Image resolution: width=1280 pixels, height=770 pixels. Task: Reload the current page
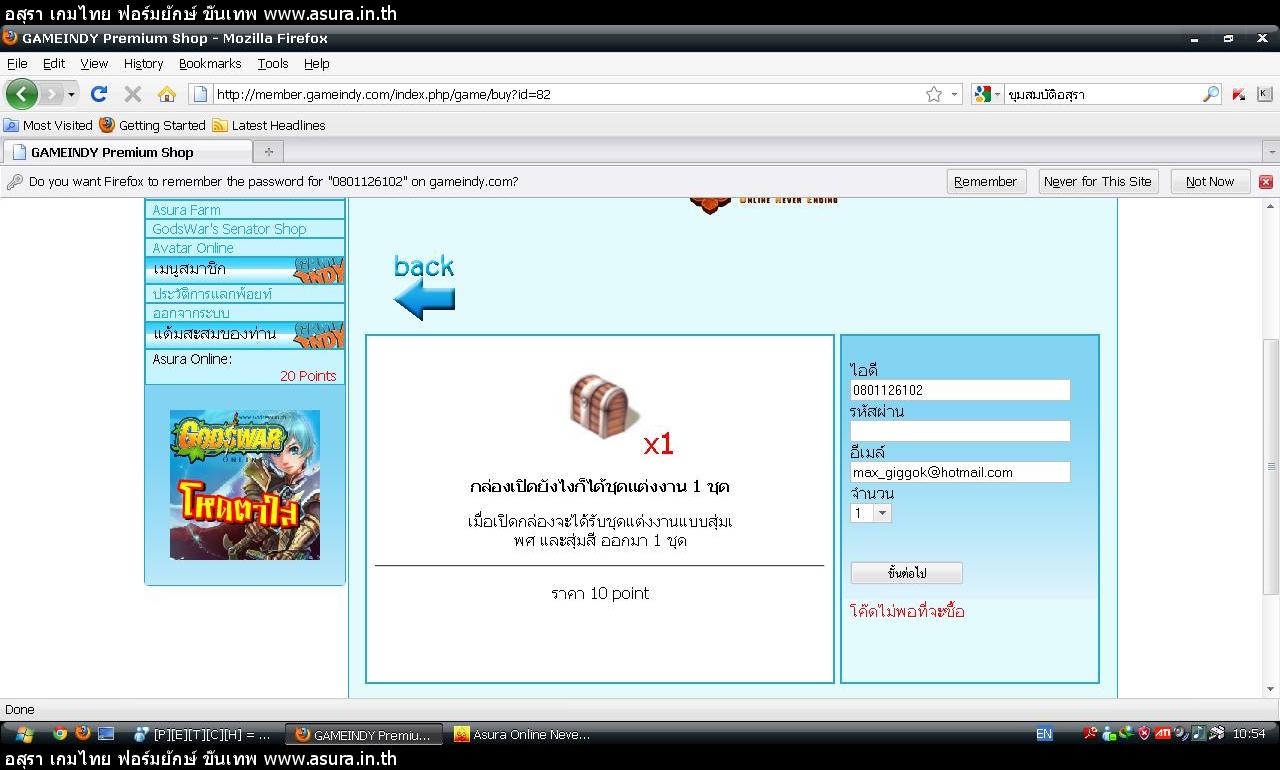(x=98, y=94)
